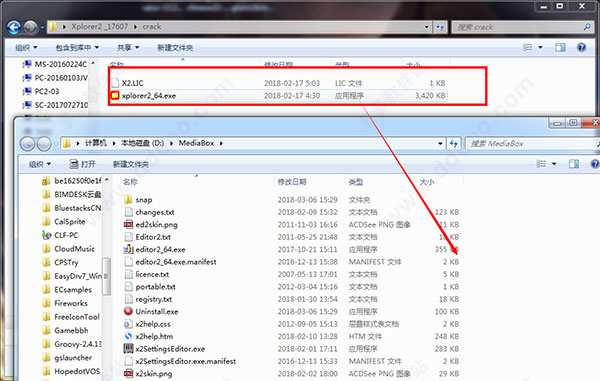Select network computer PC2-03
600x381 pixels.
(41, 91)
